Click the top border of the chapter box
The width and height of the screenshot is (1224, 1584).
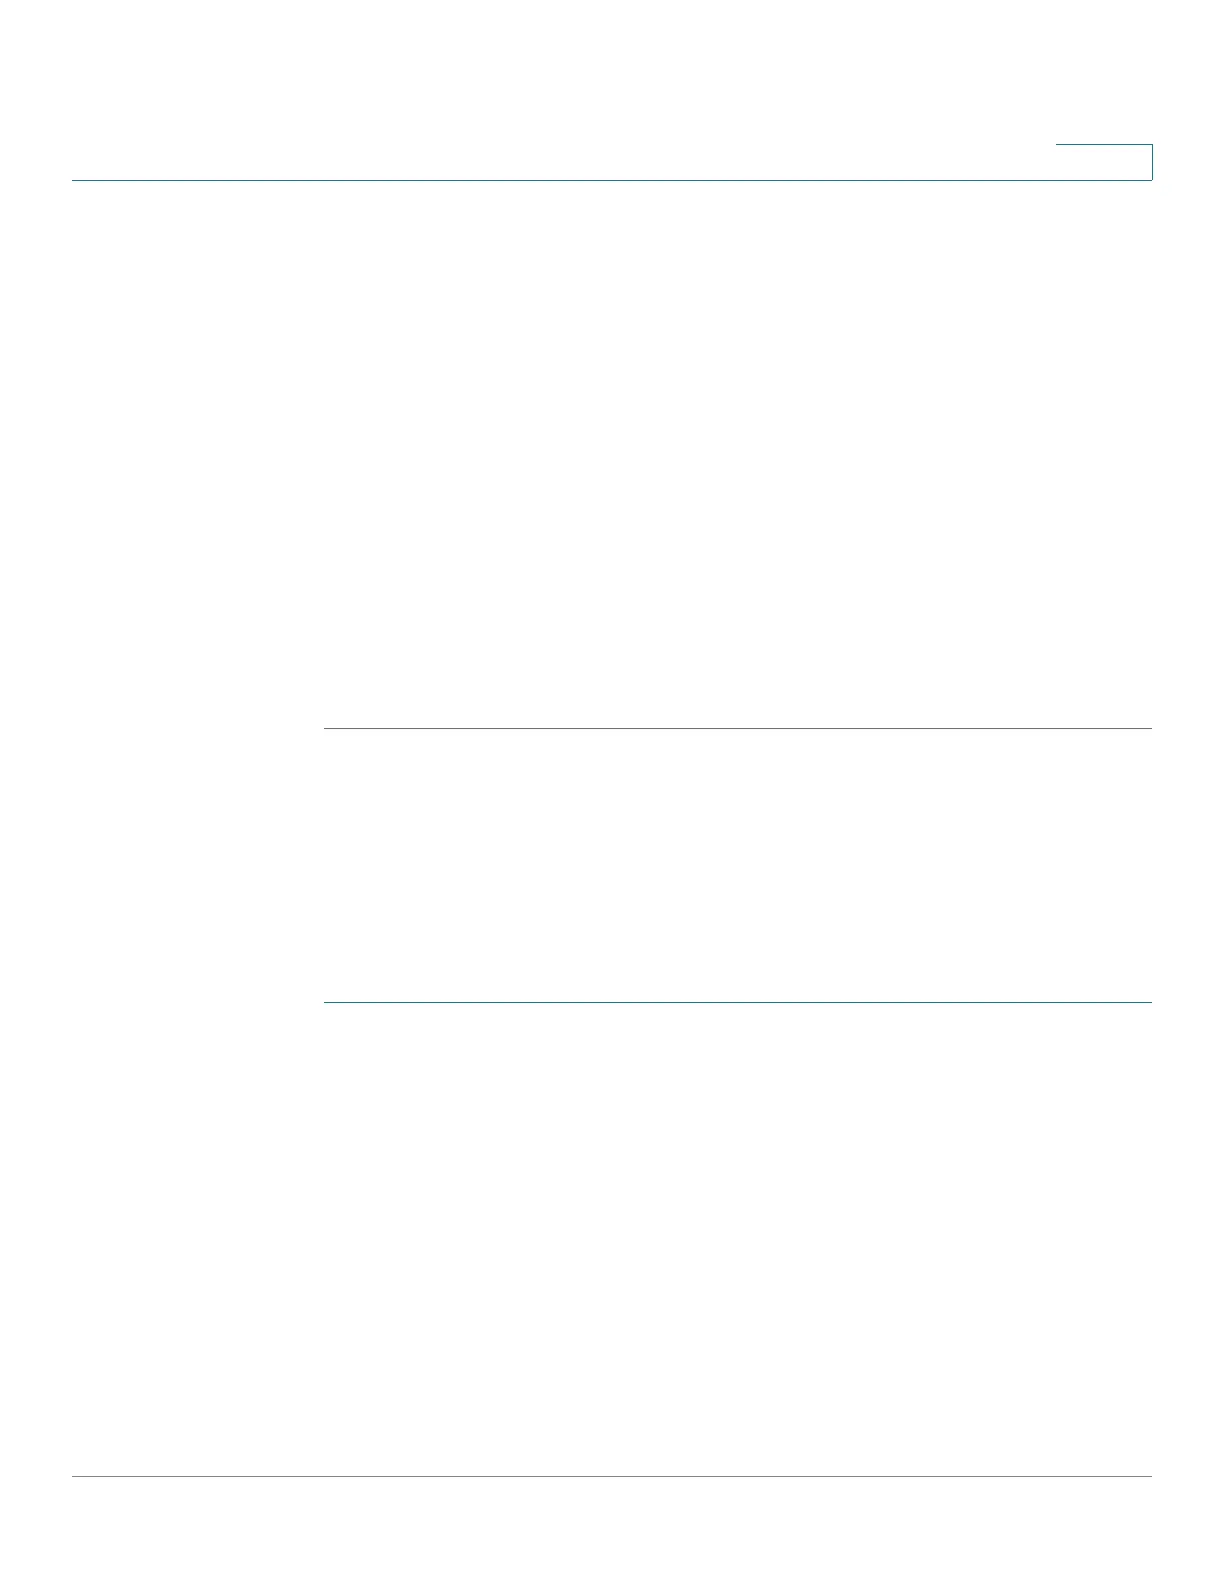(1104, 145)
